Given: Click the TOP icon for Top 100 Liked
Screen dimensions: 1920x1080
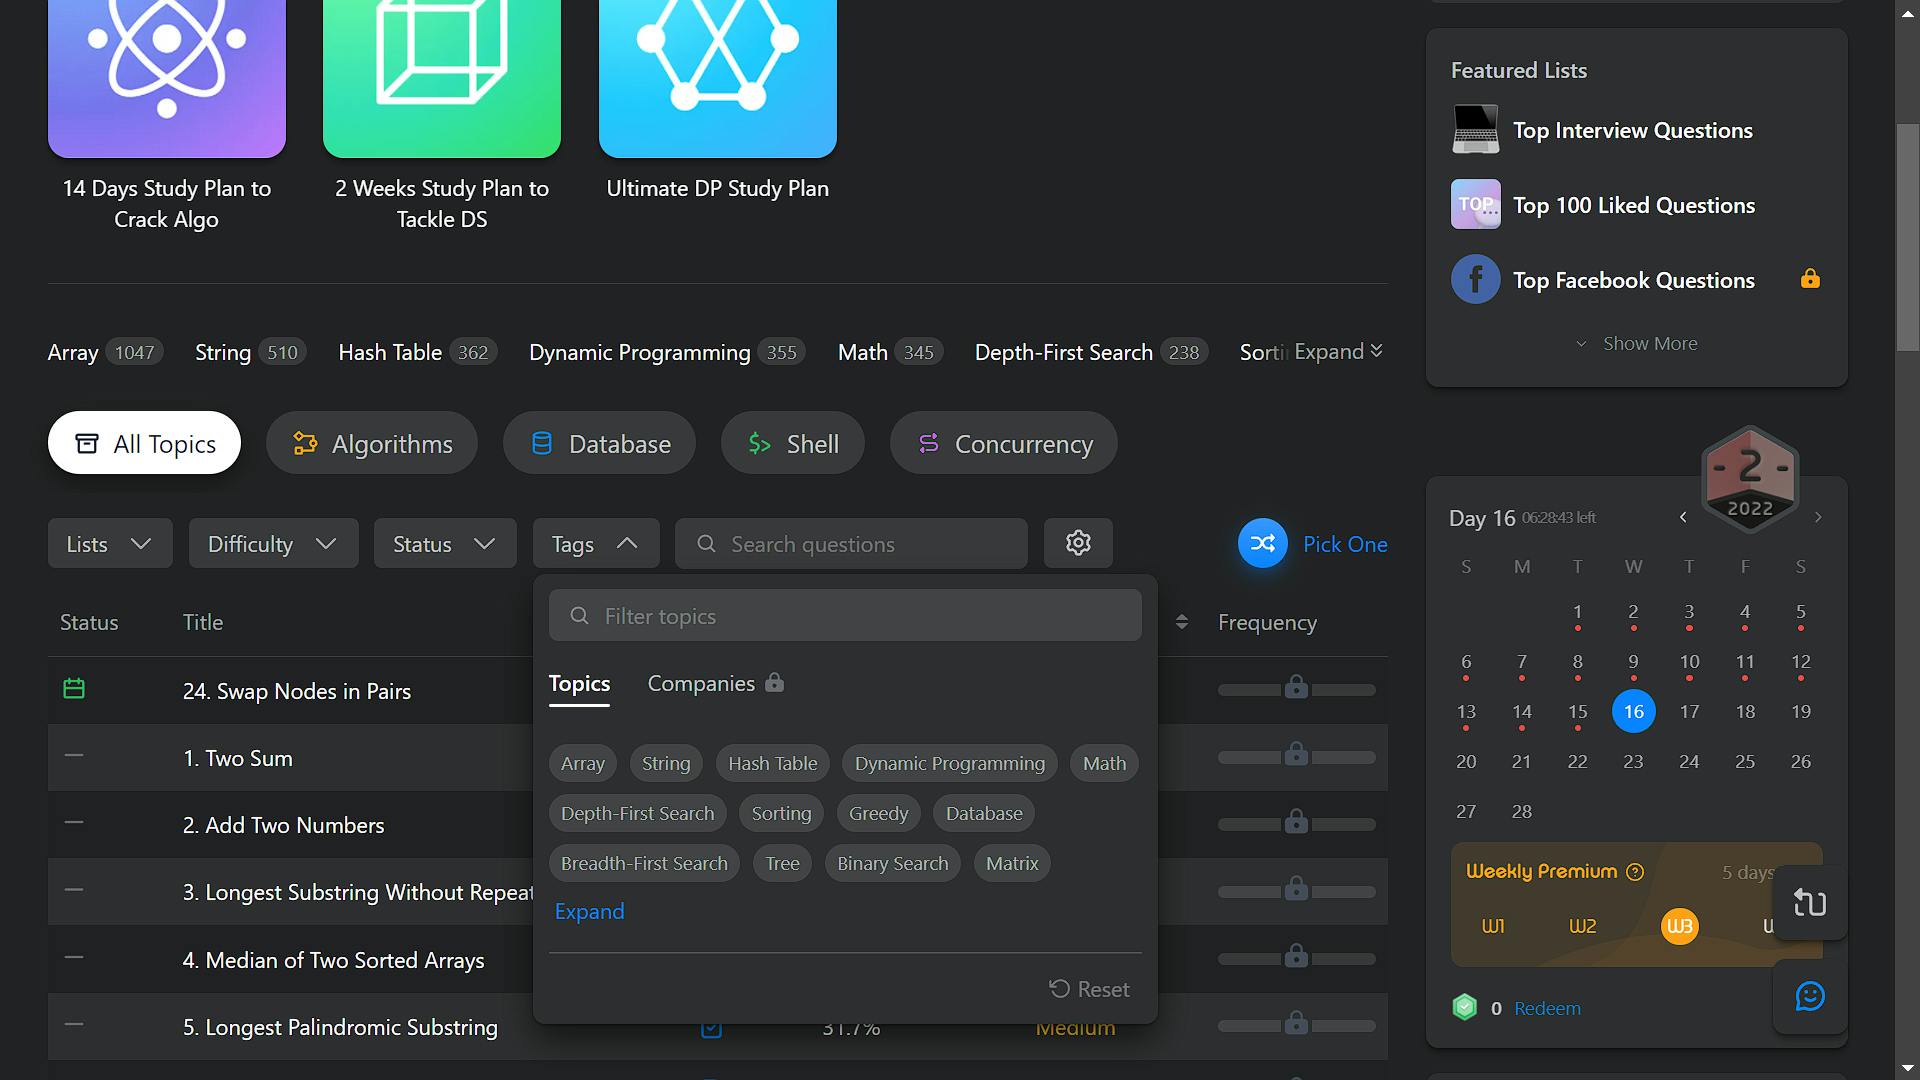Looking at the screenshot, I should coord(1475,205).
